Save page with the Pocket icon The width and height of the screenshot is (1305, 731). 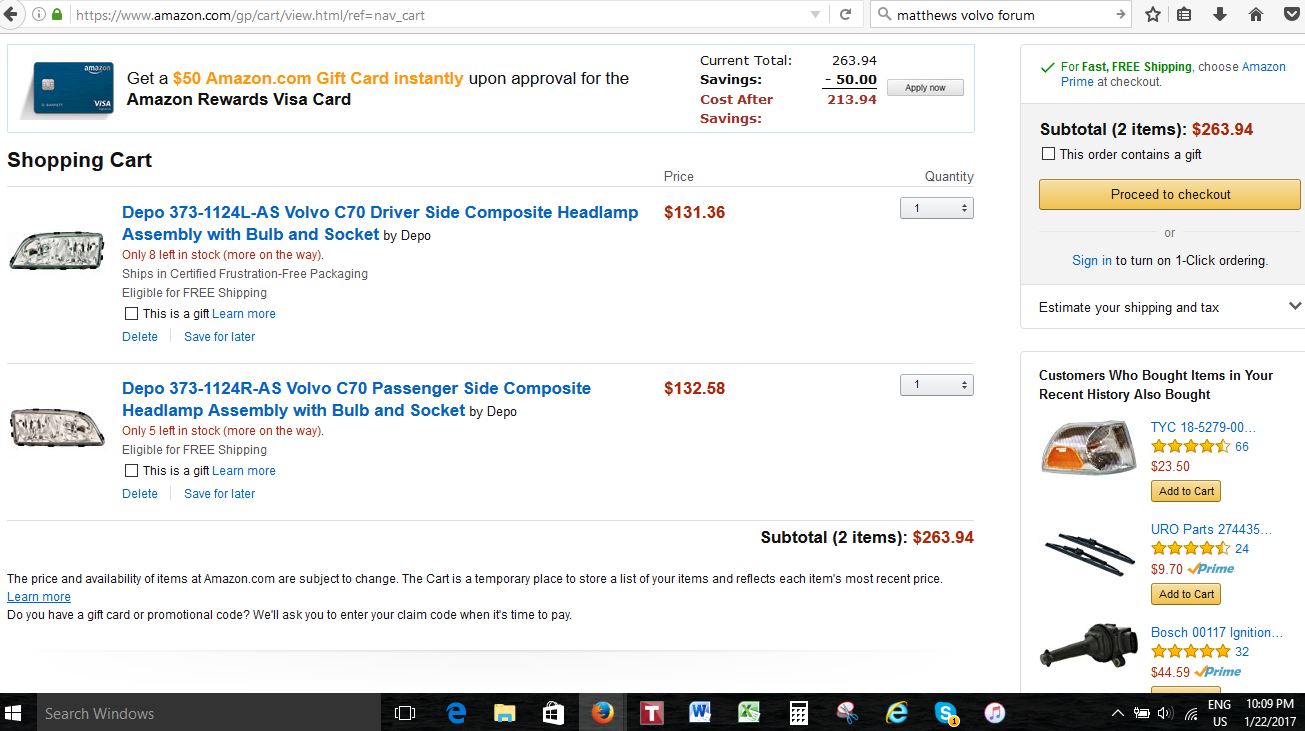[x=1292, y=15]
